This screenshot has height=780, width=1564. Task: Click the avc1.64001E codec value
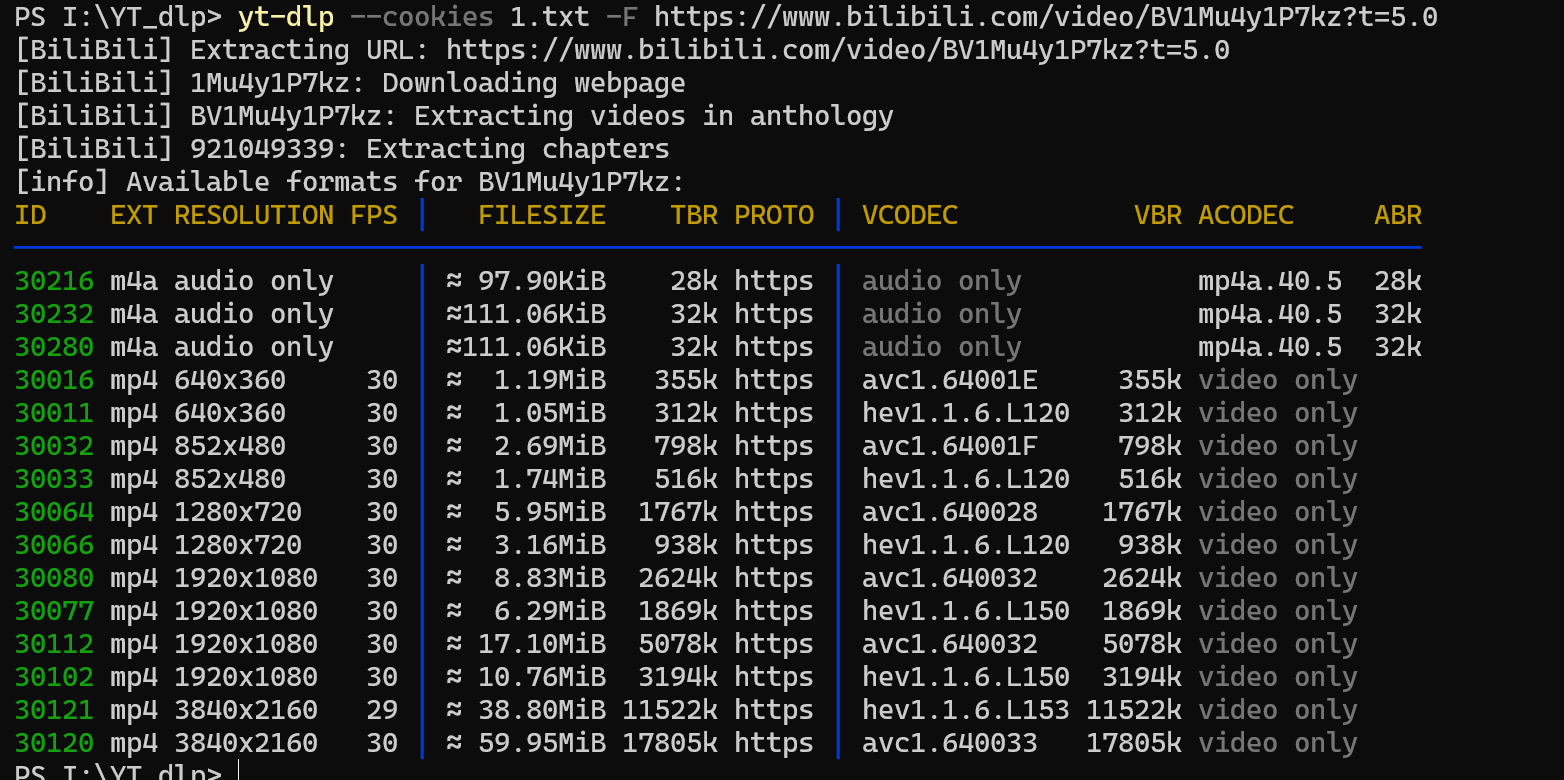[950, 380]
